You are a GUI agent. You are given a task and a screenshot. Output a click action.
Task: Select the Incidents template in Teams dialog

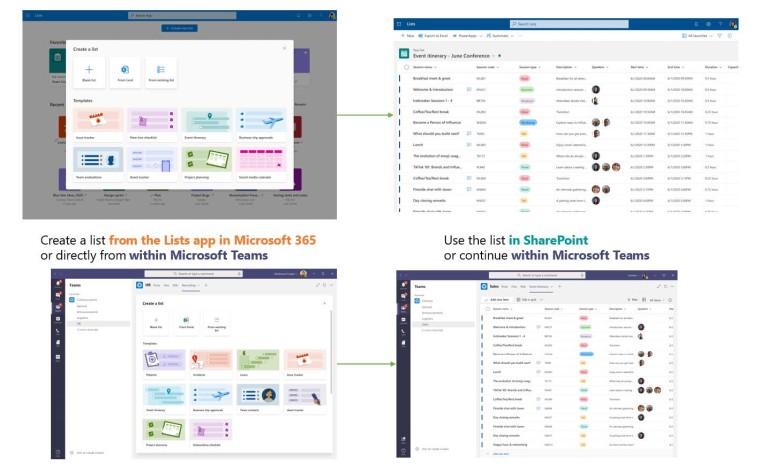(211, 363)
